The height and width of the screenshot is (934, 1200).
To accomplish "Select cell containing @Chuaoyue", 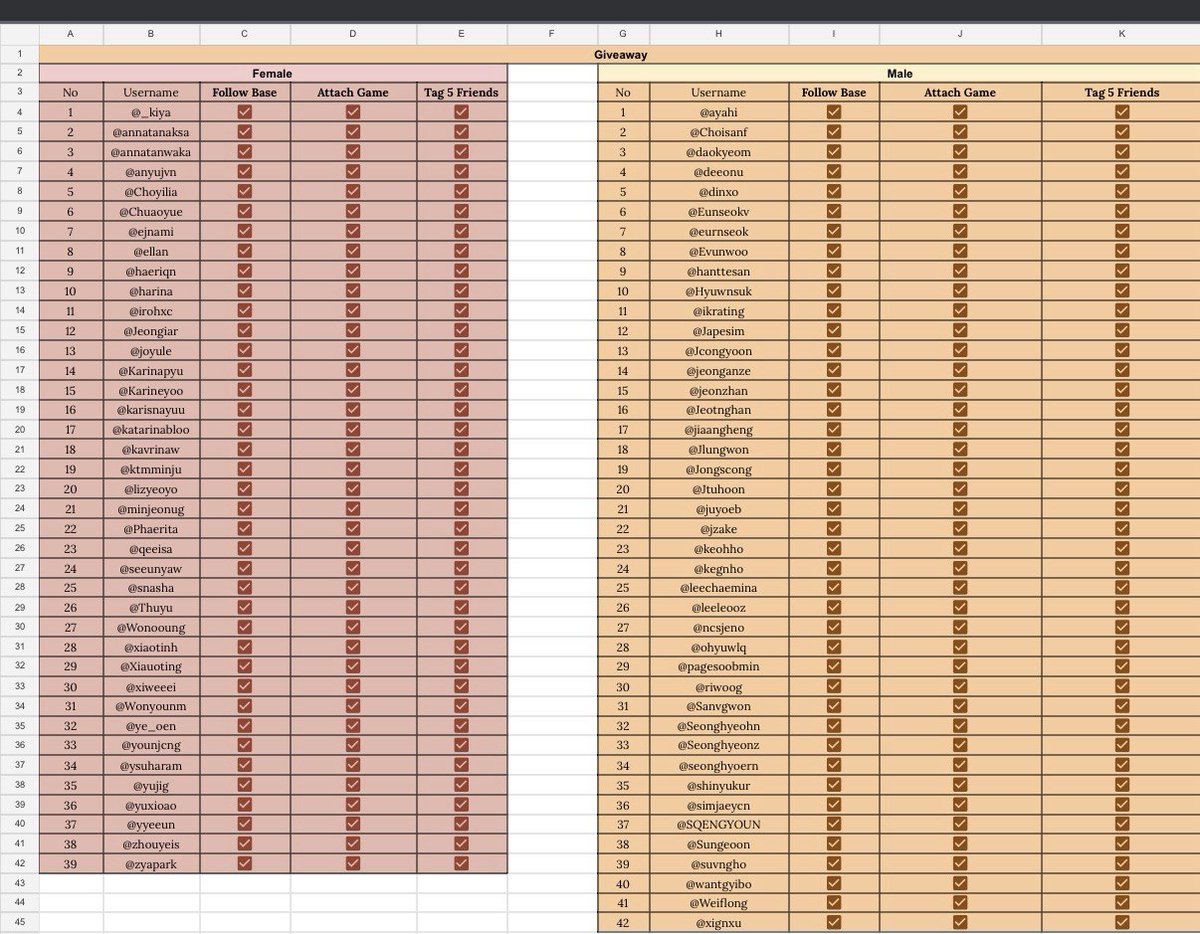I will (151, 211).
